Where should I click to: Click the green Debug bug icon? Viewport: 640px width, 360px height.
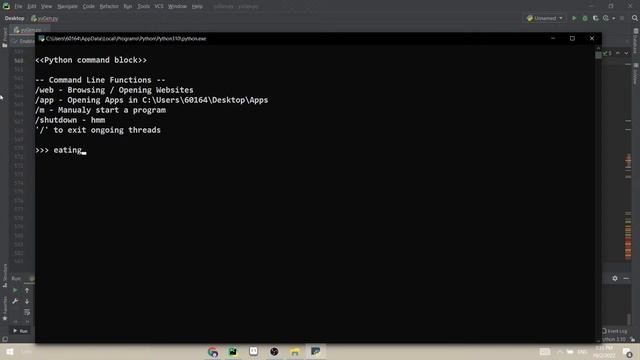[x=584, y=18]
